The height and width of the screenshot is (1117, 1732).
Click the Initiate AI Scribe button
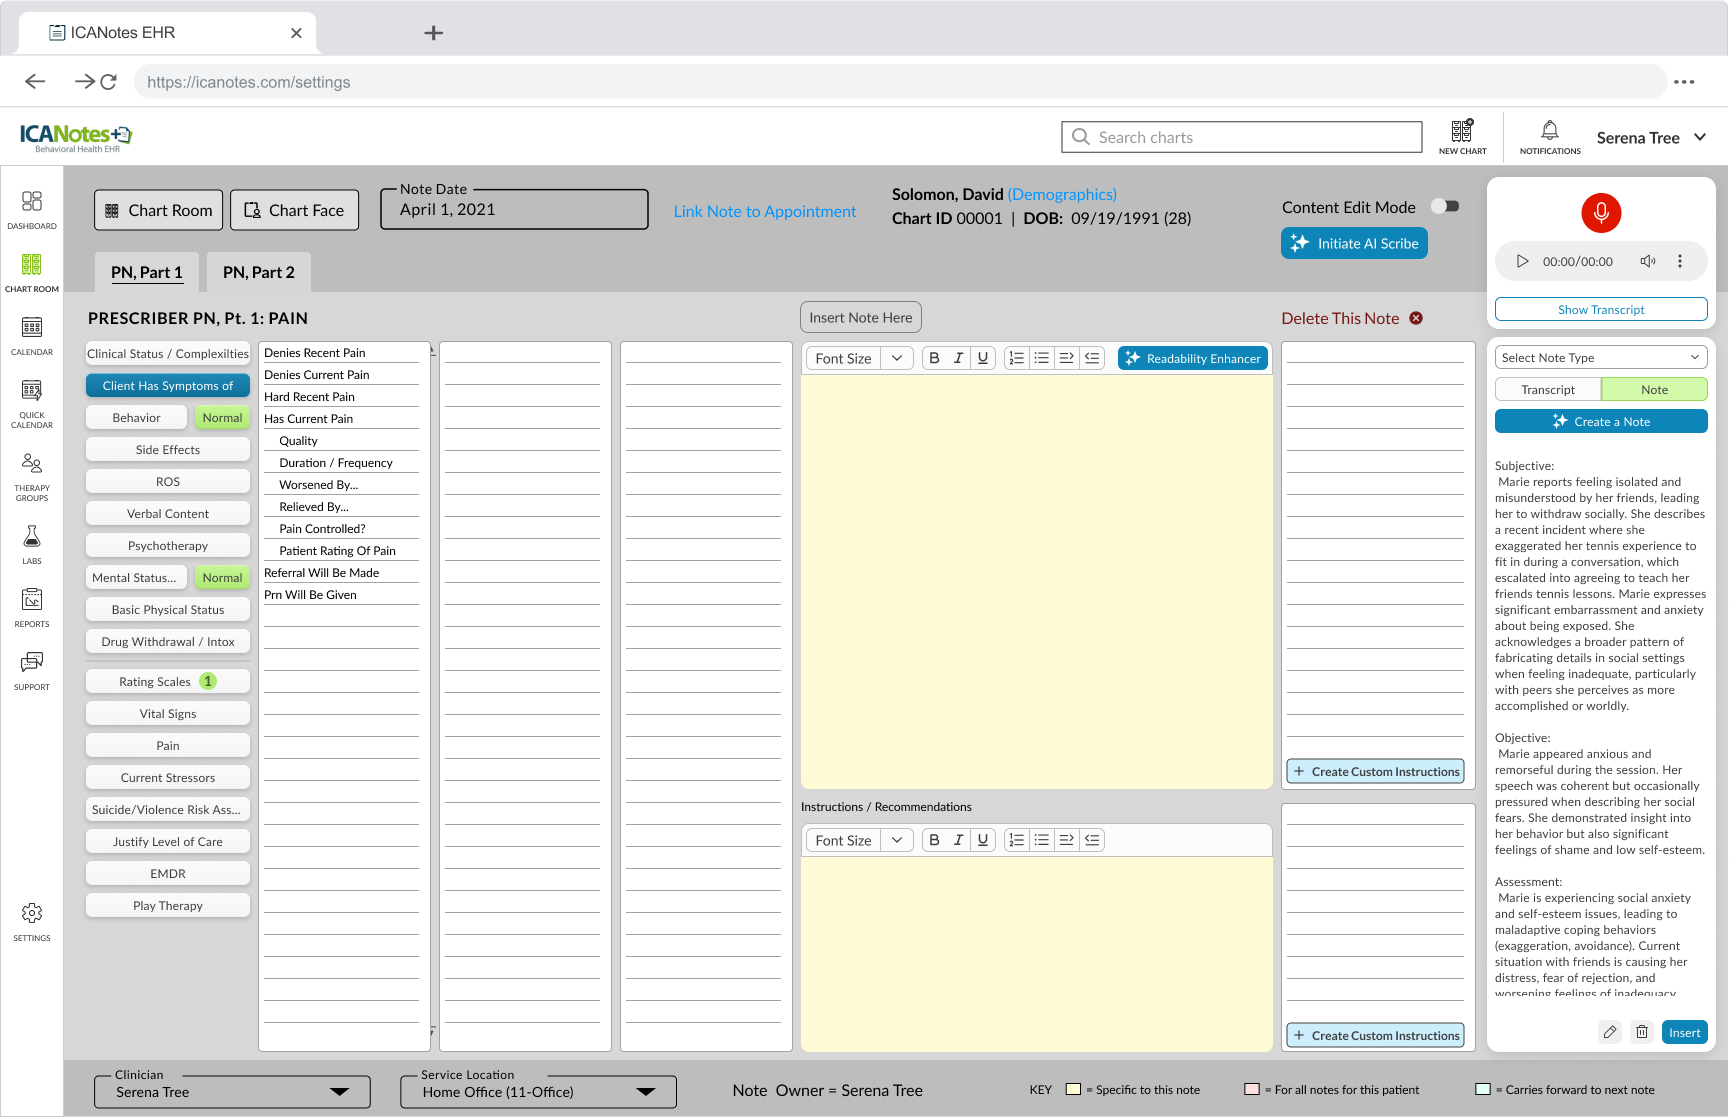pos(1354,243)
